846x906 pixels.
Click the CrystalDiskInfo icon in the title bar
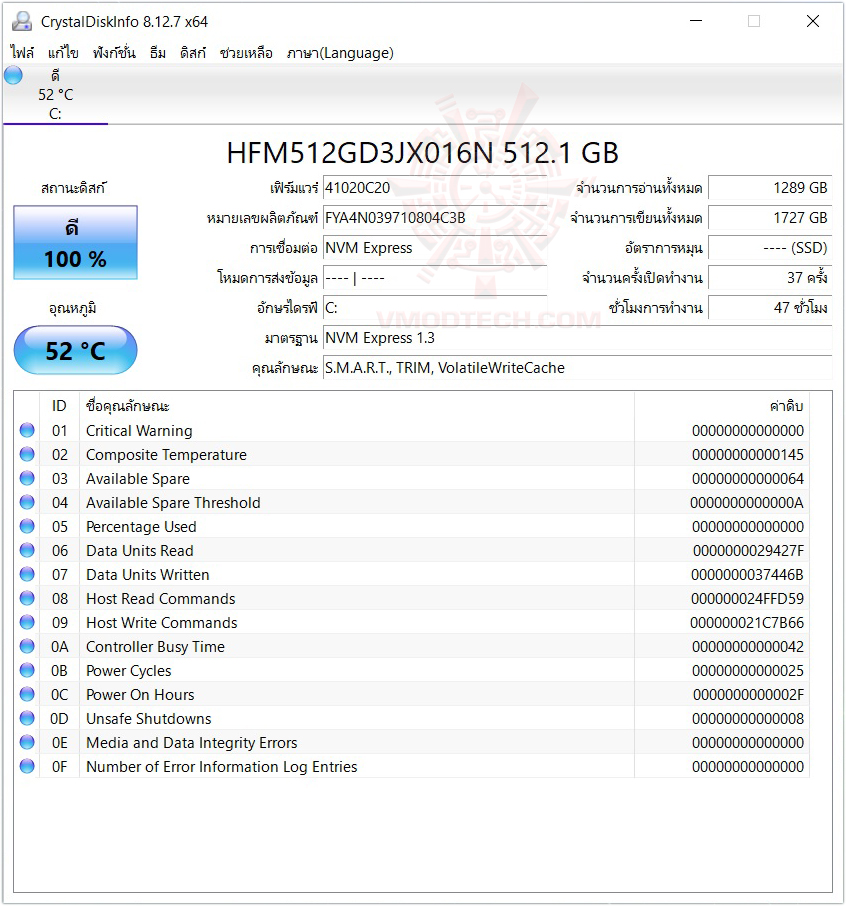coord(23,20)
